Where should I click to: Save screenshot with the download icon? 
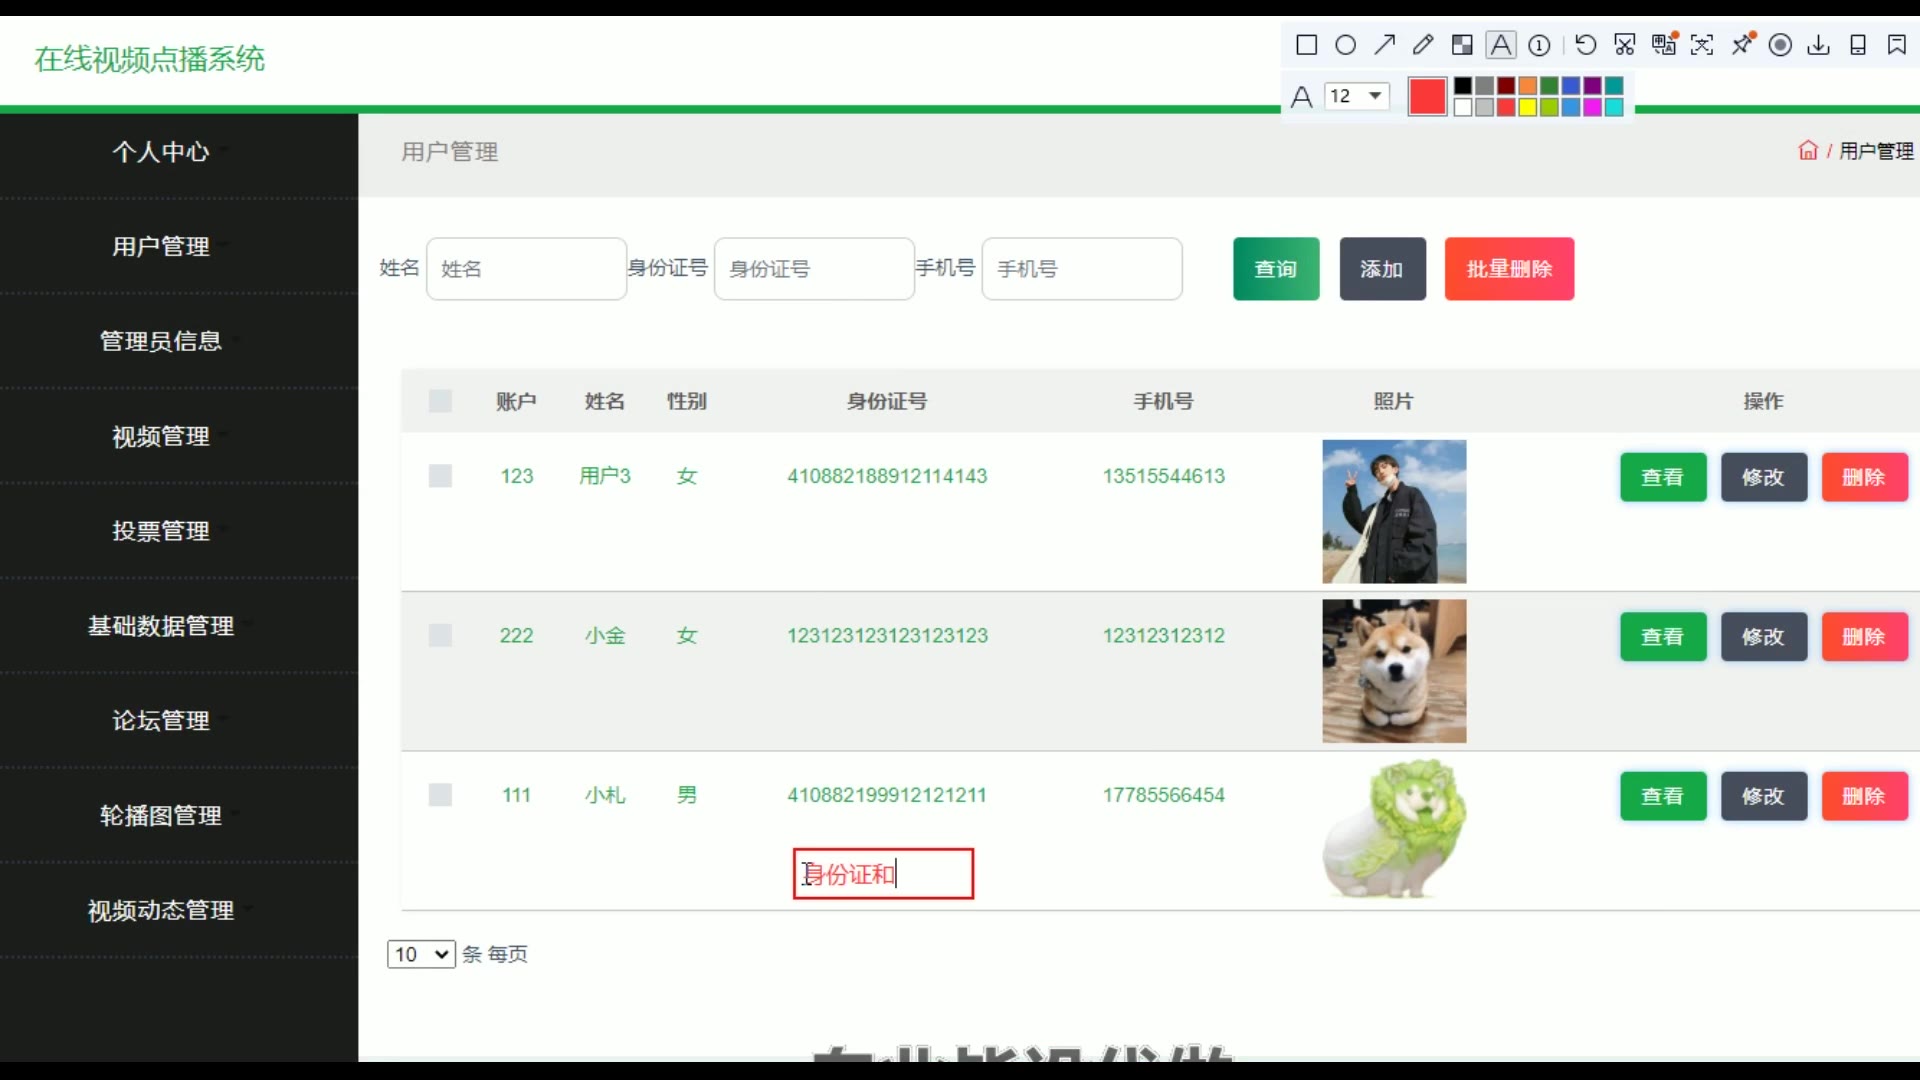(1819, 45)
